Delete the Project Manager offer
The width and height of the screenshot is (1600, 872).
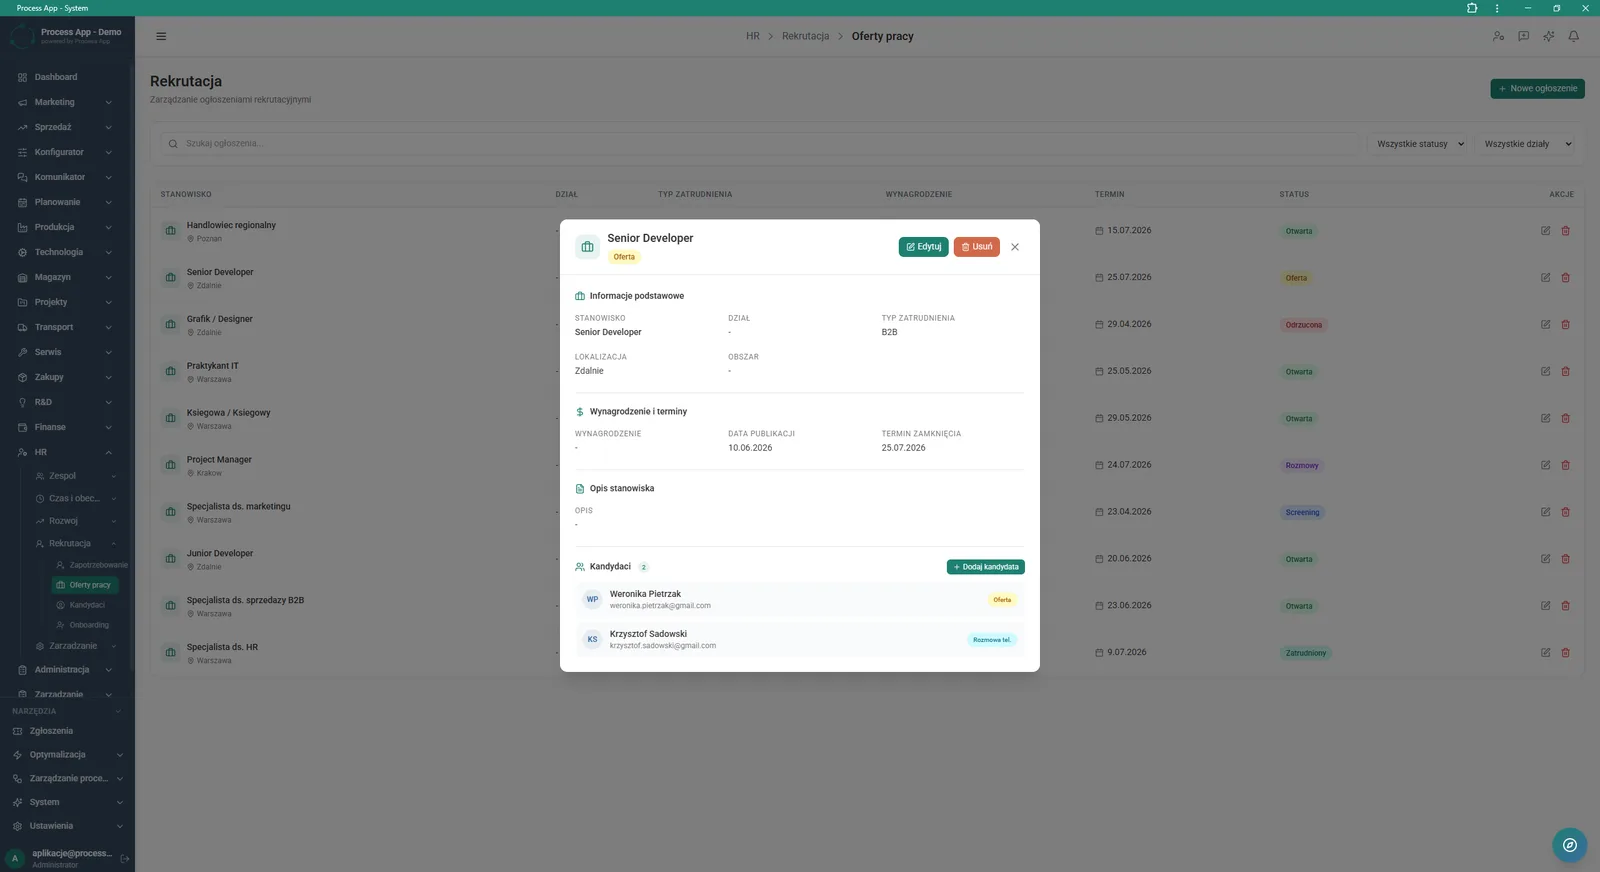[1566, 466]
